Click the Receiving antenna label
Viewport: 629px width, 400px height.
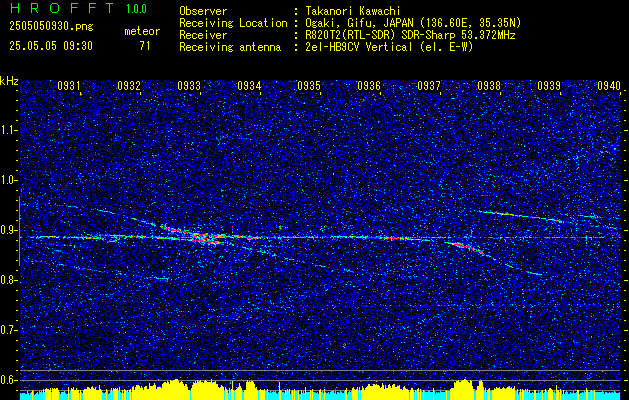coord(230,47)
